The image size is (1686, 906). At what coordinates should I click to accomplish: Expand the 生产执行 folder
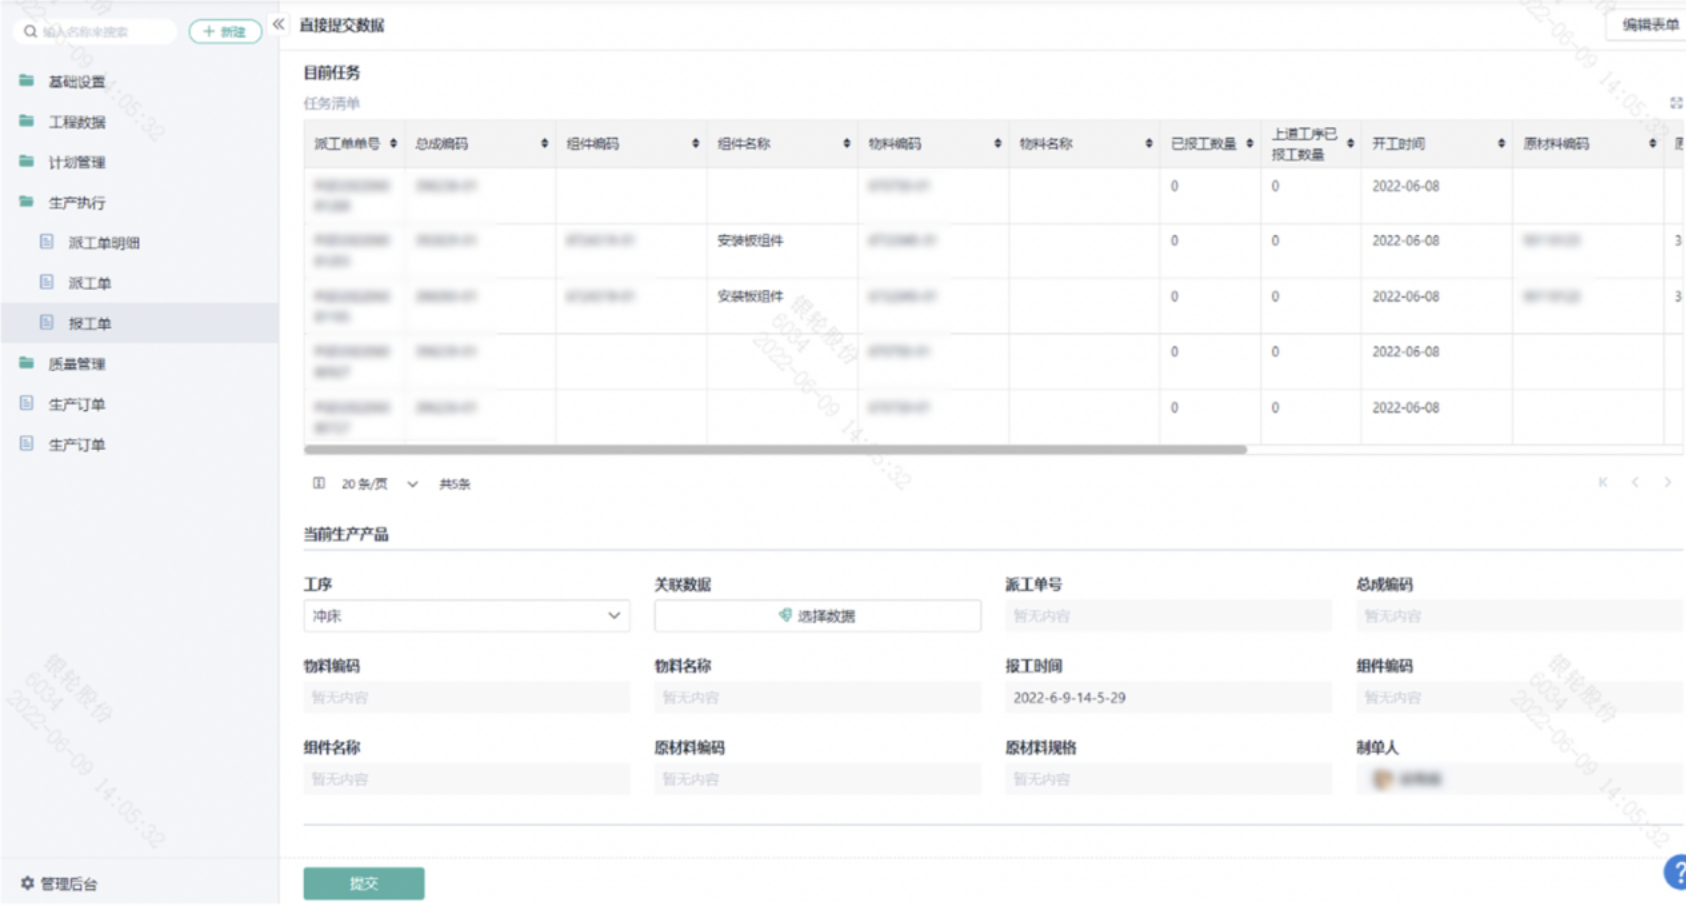pyautogui.click(x=76, y=203)
